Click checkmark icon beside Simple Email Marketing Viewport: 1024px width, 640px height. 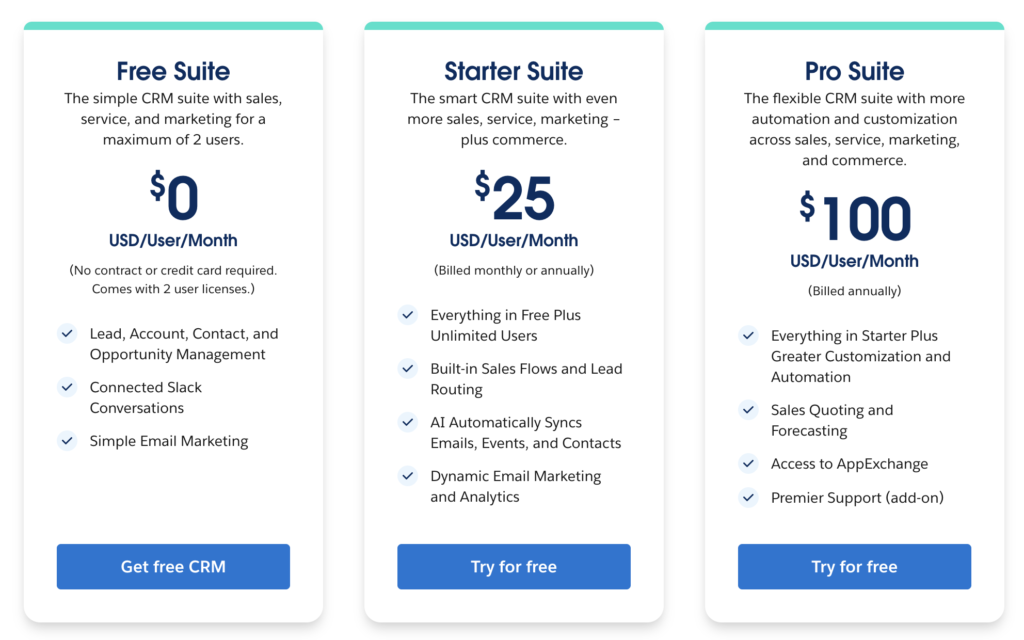[67, 440]
